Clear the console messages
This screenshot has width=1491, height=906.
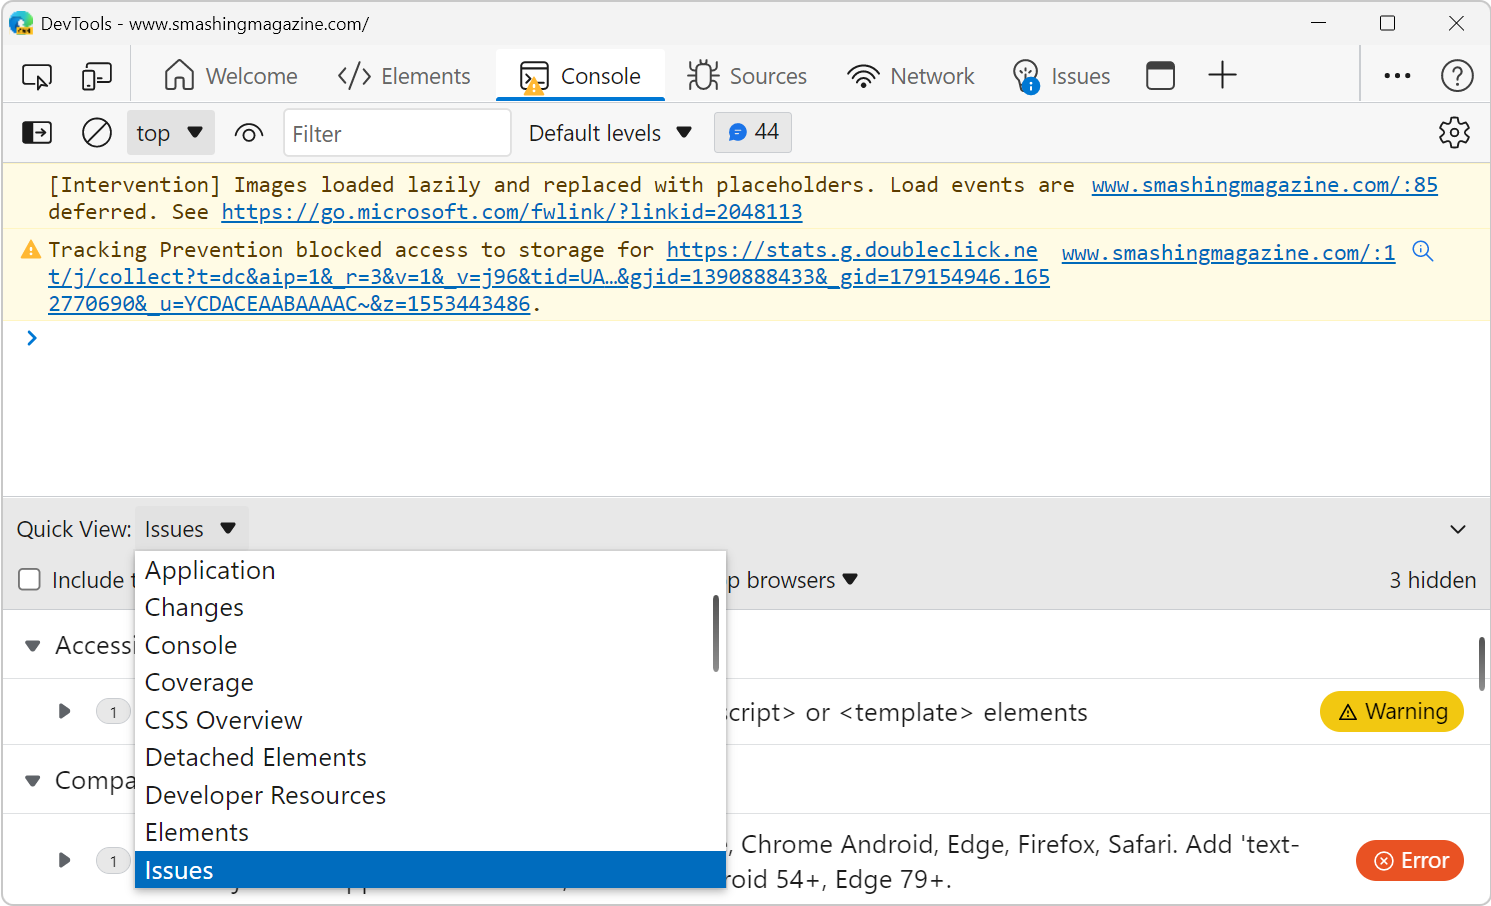tap(96, 132)
